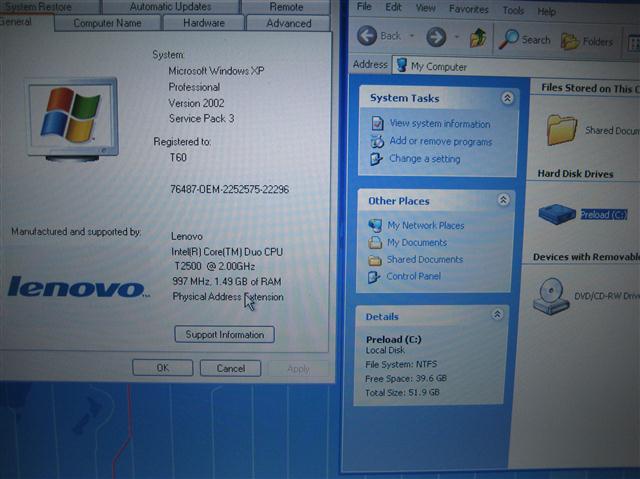Open the Edit menu
Screen dimensions: 640x479
pyautogui.click(x=393, y=7)
